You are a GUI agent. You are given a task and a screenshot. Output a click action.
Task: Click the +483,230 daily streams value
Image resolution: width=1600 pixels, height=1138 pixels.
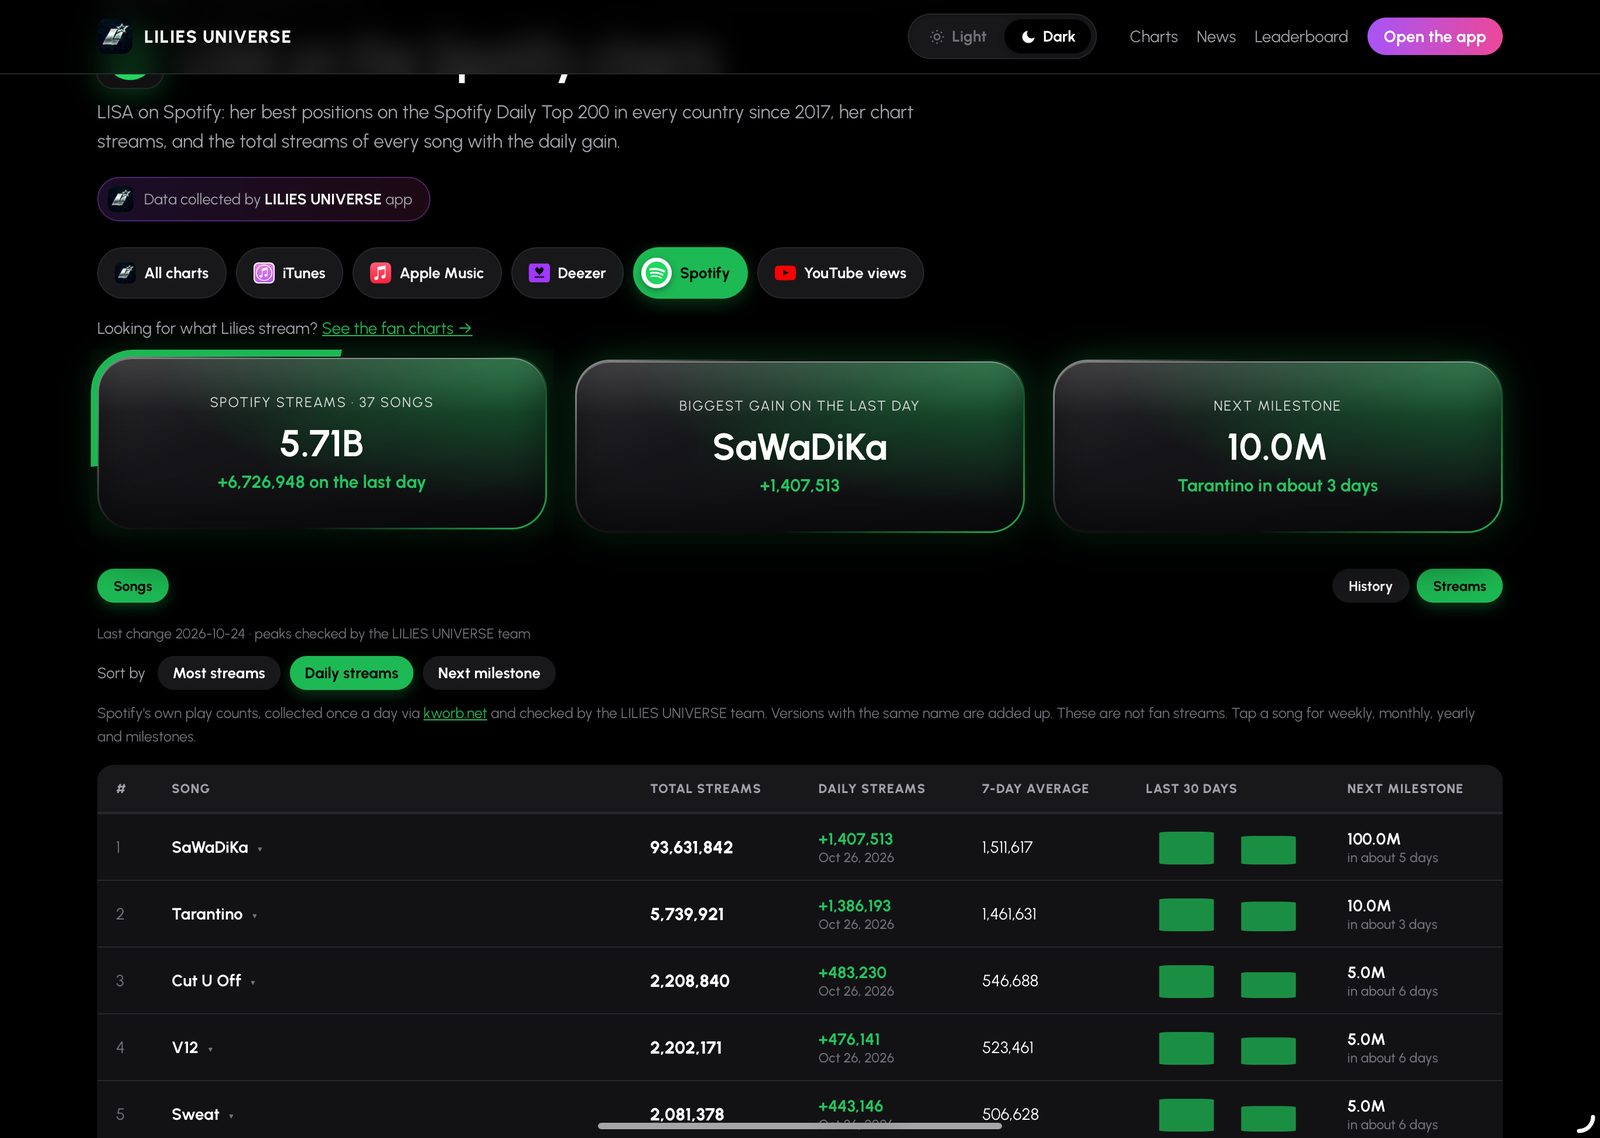tap(852, 973)
